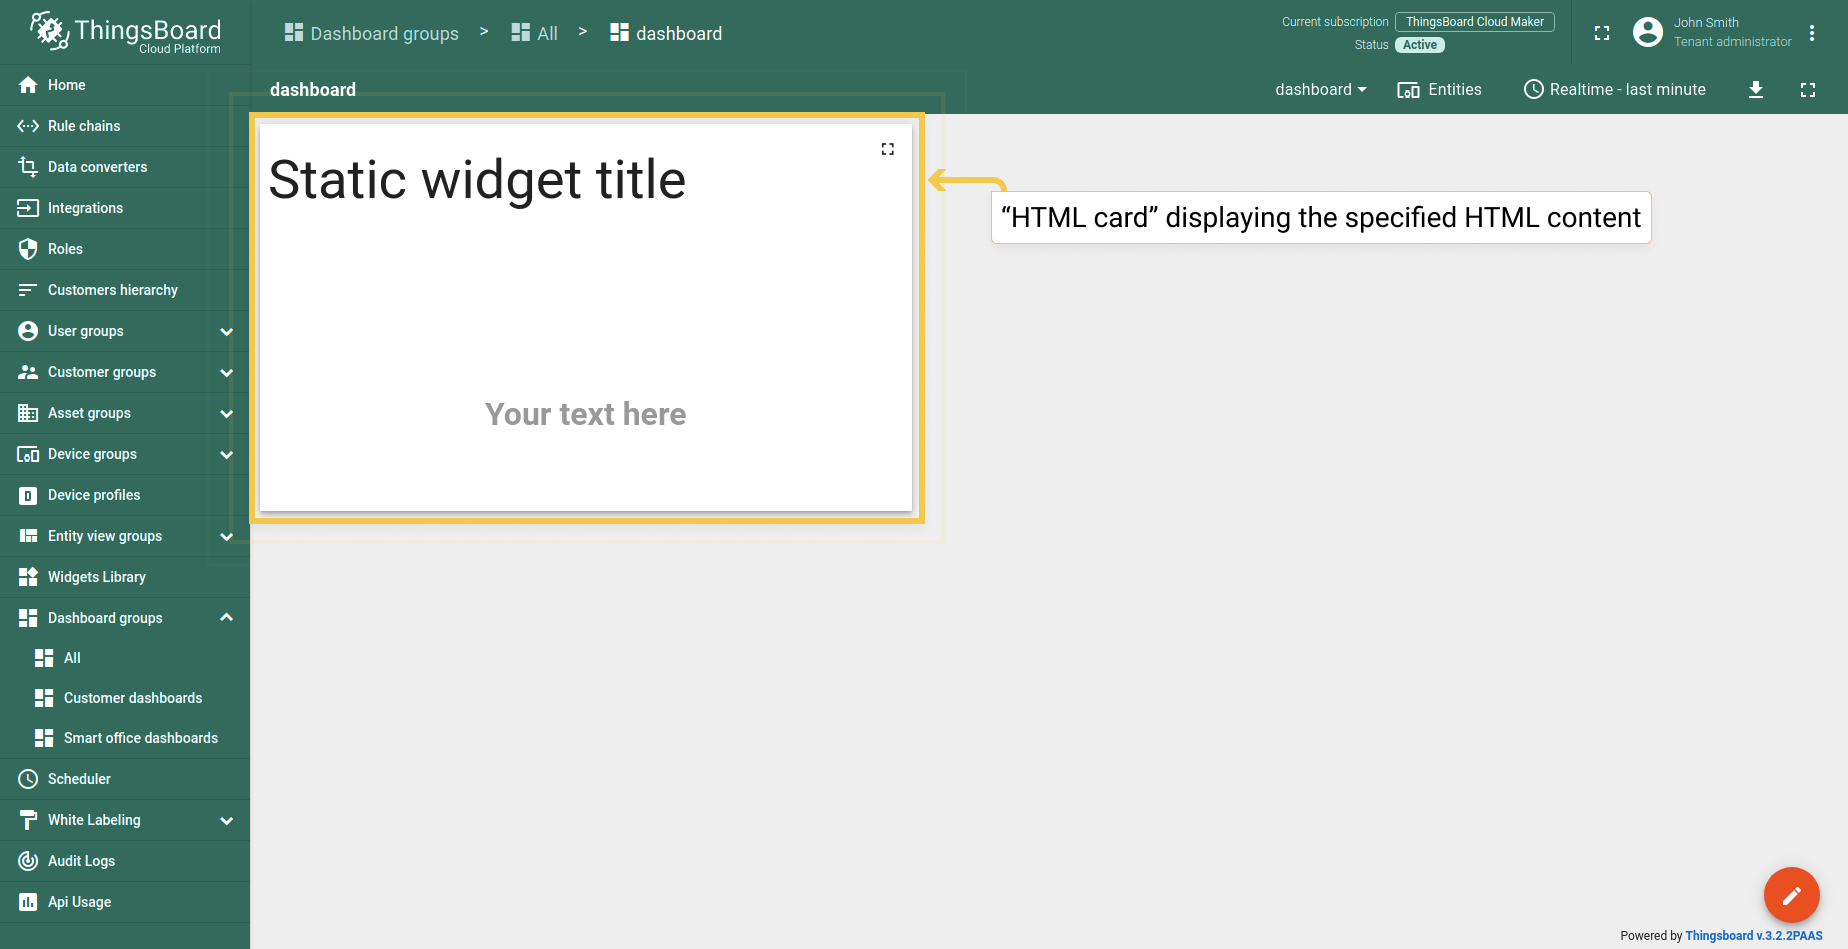Click the ThingsBoard logo
Screen dimensions: 1848x949
(125, 32)
